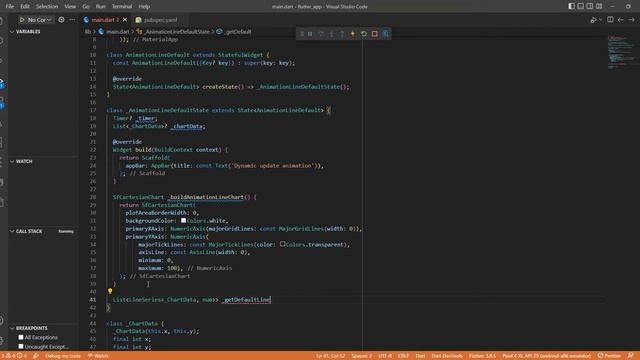The height and width of the screenshot is (360, 640).
Task: Place cursor on _buildAnimationLineChart method name
Action: click(x=207, y=197)
